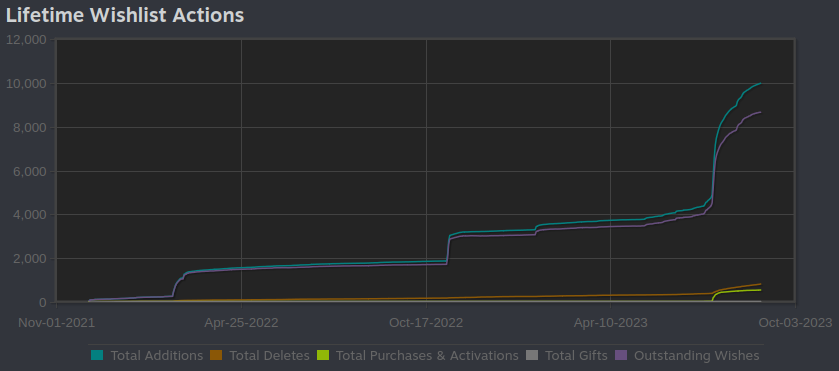This screenshot has height=371, width=839.
Task: Click the teal line's peak endpoint
Action: pos(760,83)
